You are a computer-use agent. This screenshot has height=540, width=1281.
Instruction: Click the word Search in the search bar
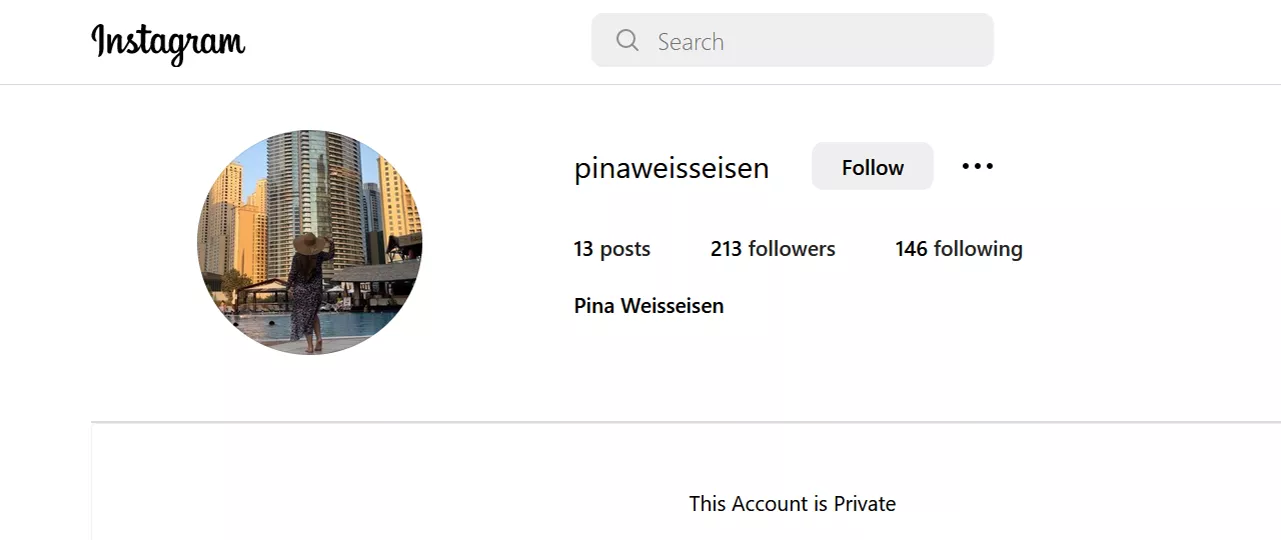[x=690, y=42]
